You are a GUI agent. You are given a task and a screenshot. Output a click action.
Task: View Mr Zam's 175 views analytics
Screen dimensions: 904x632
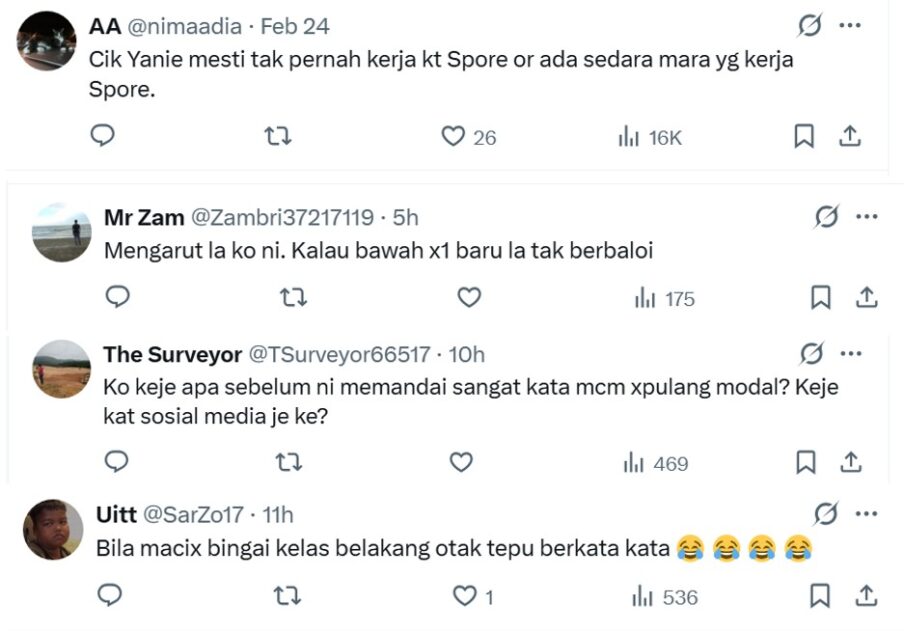click(x=664, y=298)
